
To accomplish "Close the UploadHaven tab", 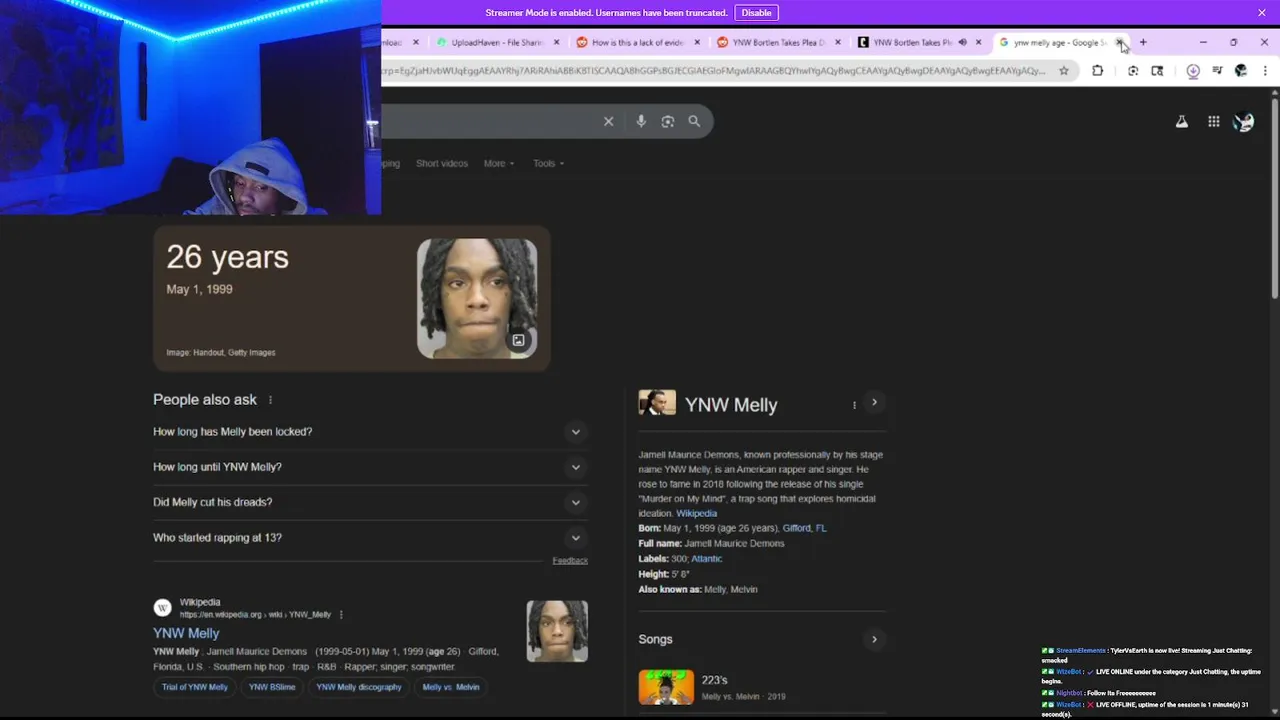I will [556, 43].
